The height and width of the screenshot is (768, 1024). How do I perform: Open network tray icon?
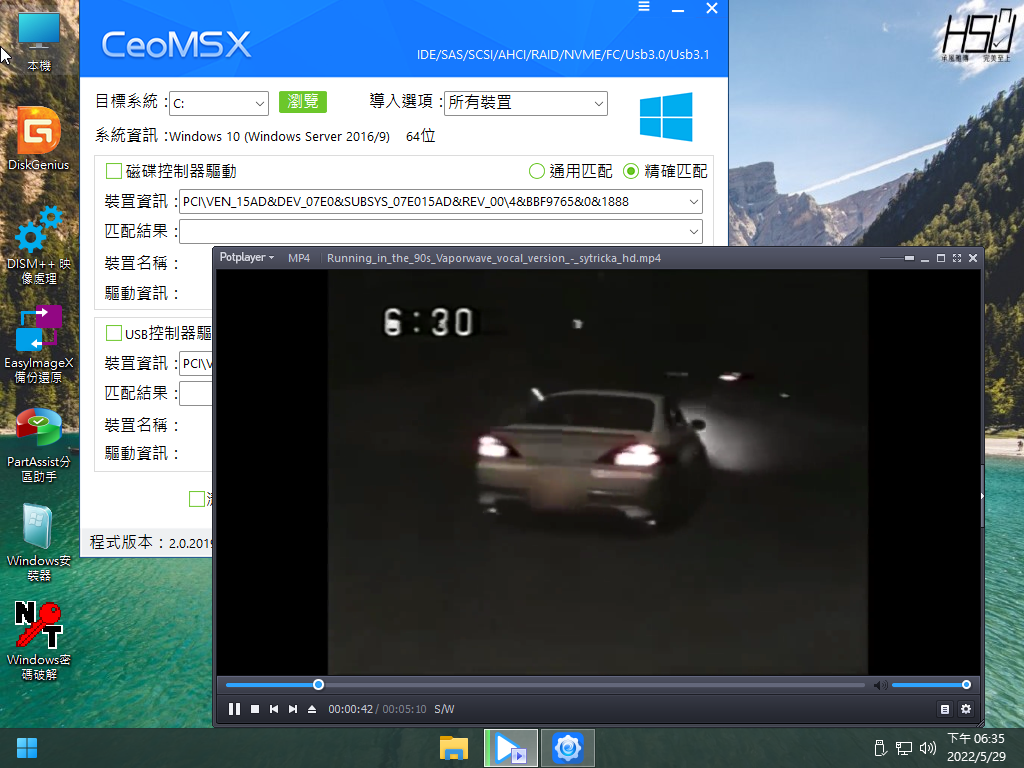pos(904,748)
